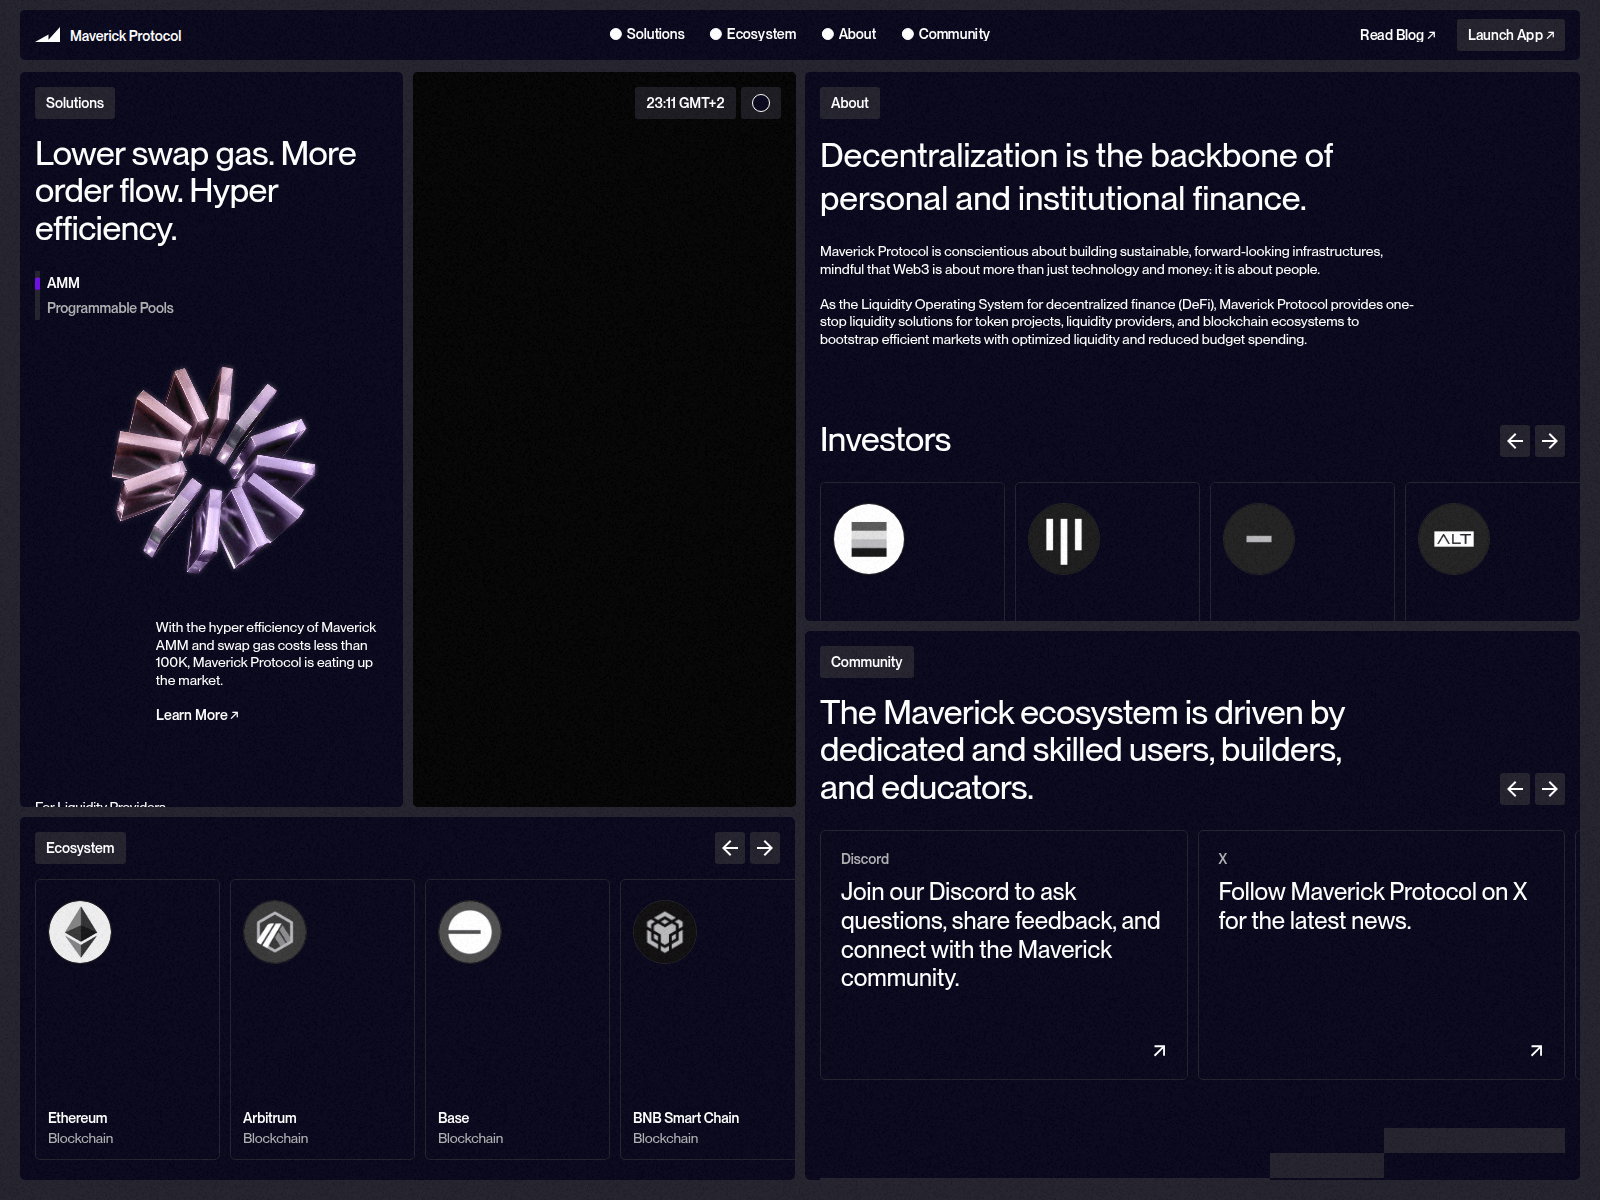Open the Ecosystem nav item

pyautogui.click(x=753, y=34)
